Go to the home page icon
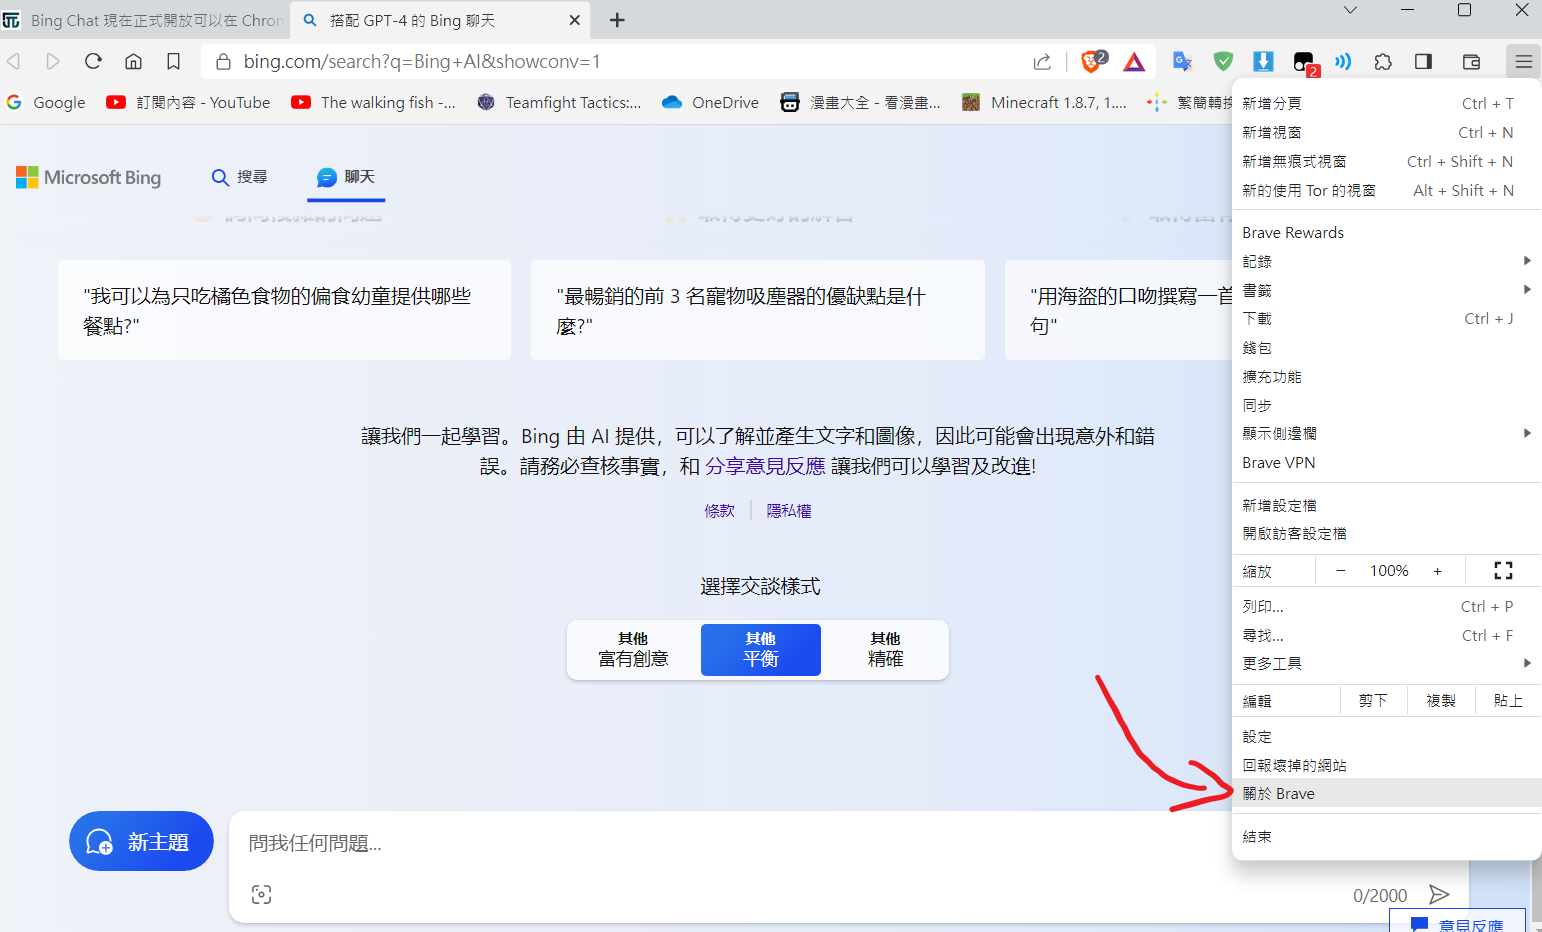 pyautogui.click(x=133, y=61)
